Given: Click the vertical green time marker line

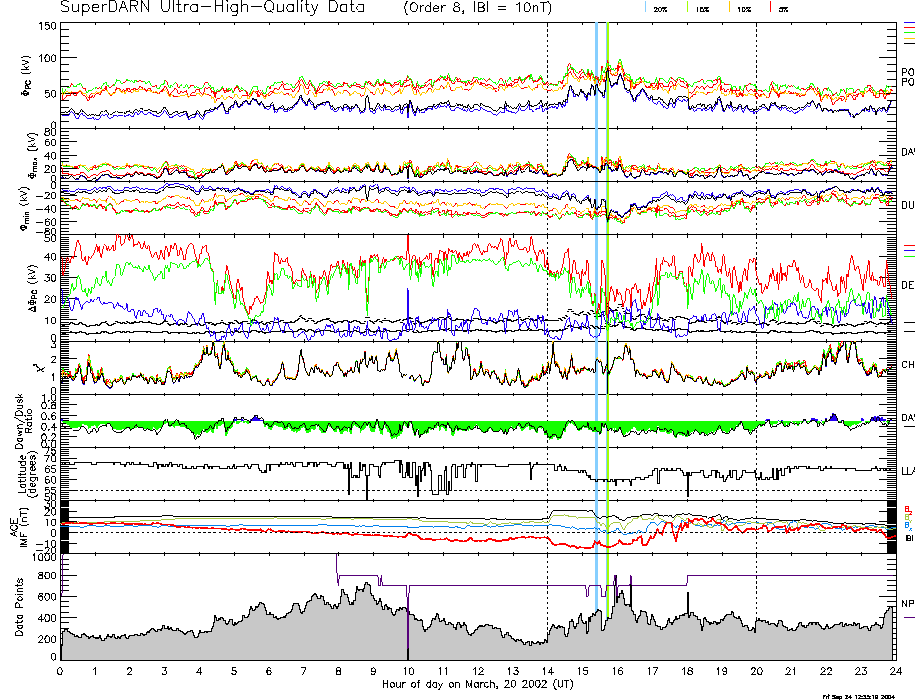Looking at the screenshot, I should 608,300.
